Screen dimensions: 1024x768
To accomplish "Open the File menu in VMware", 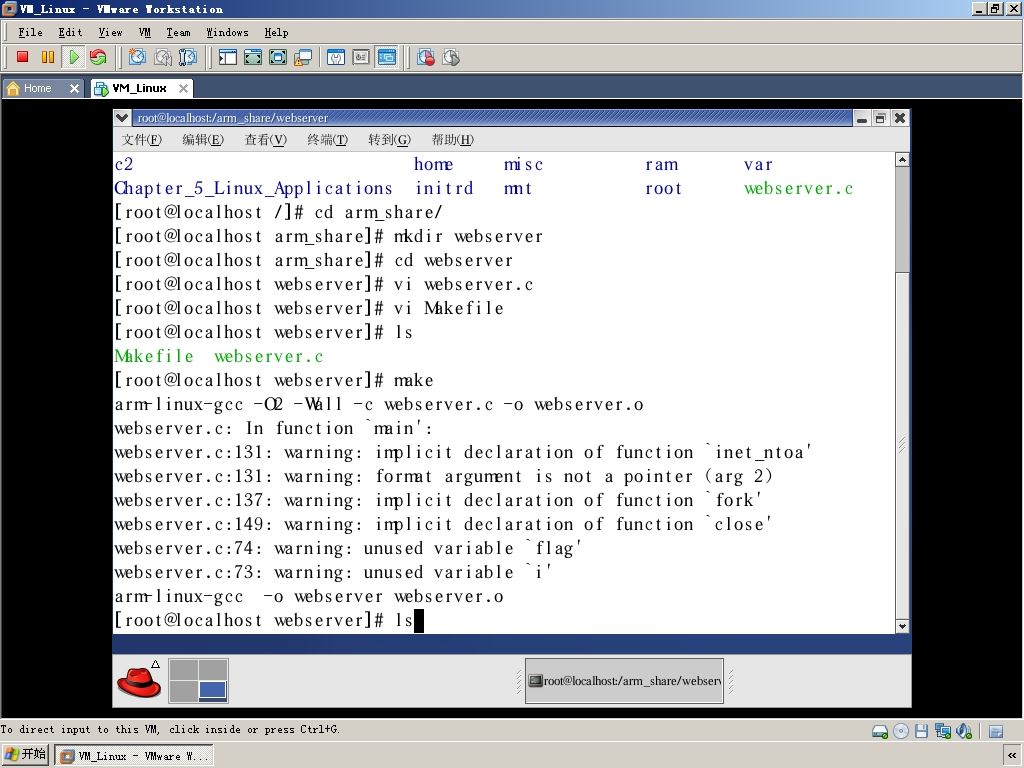I will tap(30, 32).
